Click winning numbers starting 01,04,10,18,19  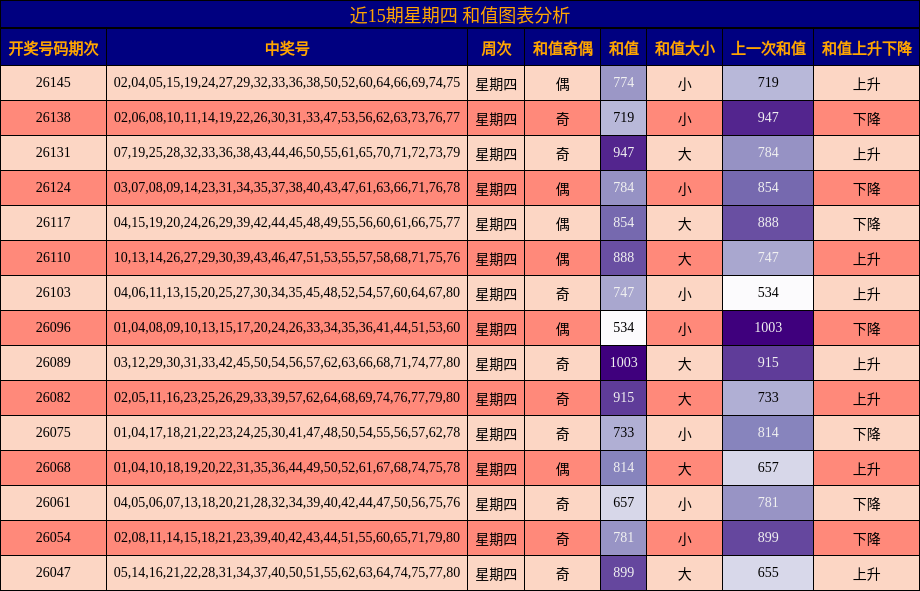click(x=287, y=468)
